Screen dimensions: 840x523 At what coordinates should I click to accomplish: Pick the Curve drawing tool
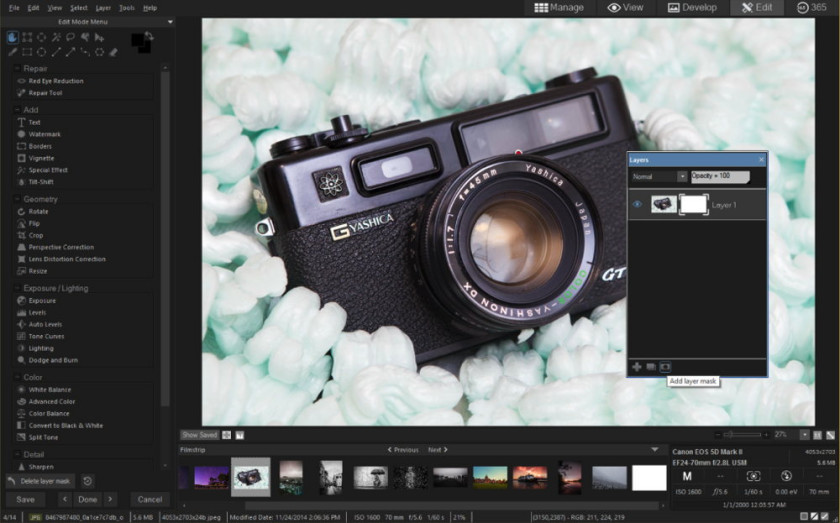point(85,52)
